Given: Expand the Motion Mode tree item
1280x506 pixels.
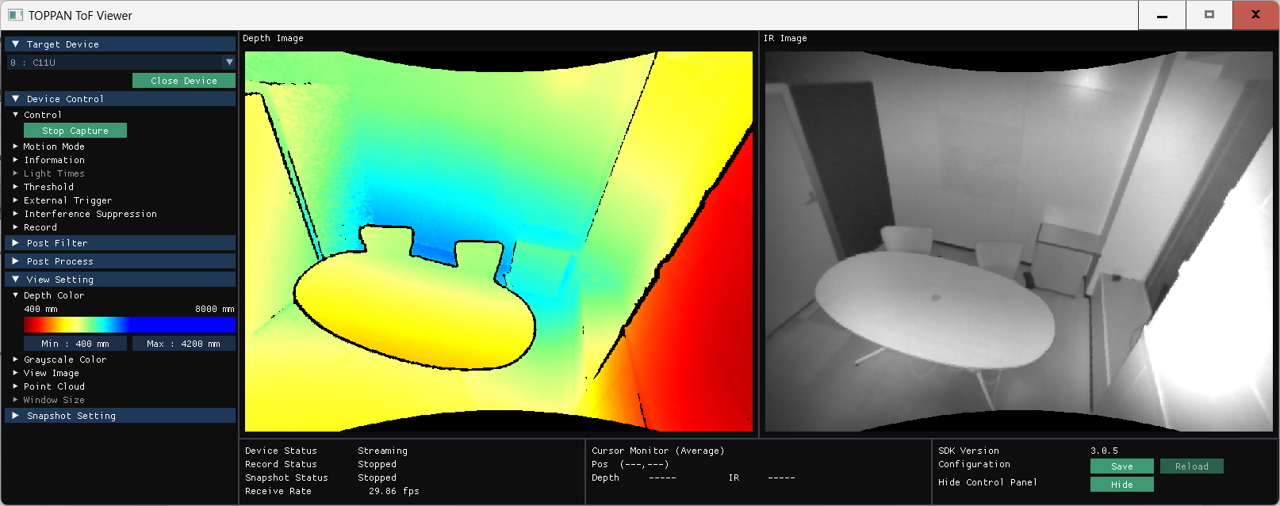Looking at the screenshot, I should (x=54, y=146).
